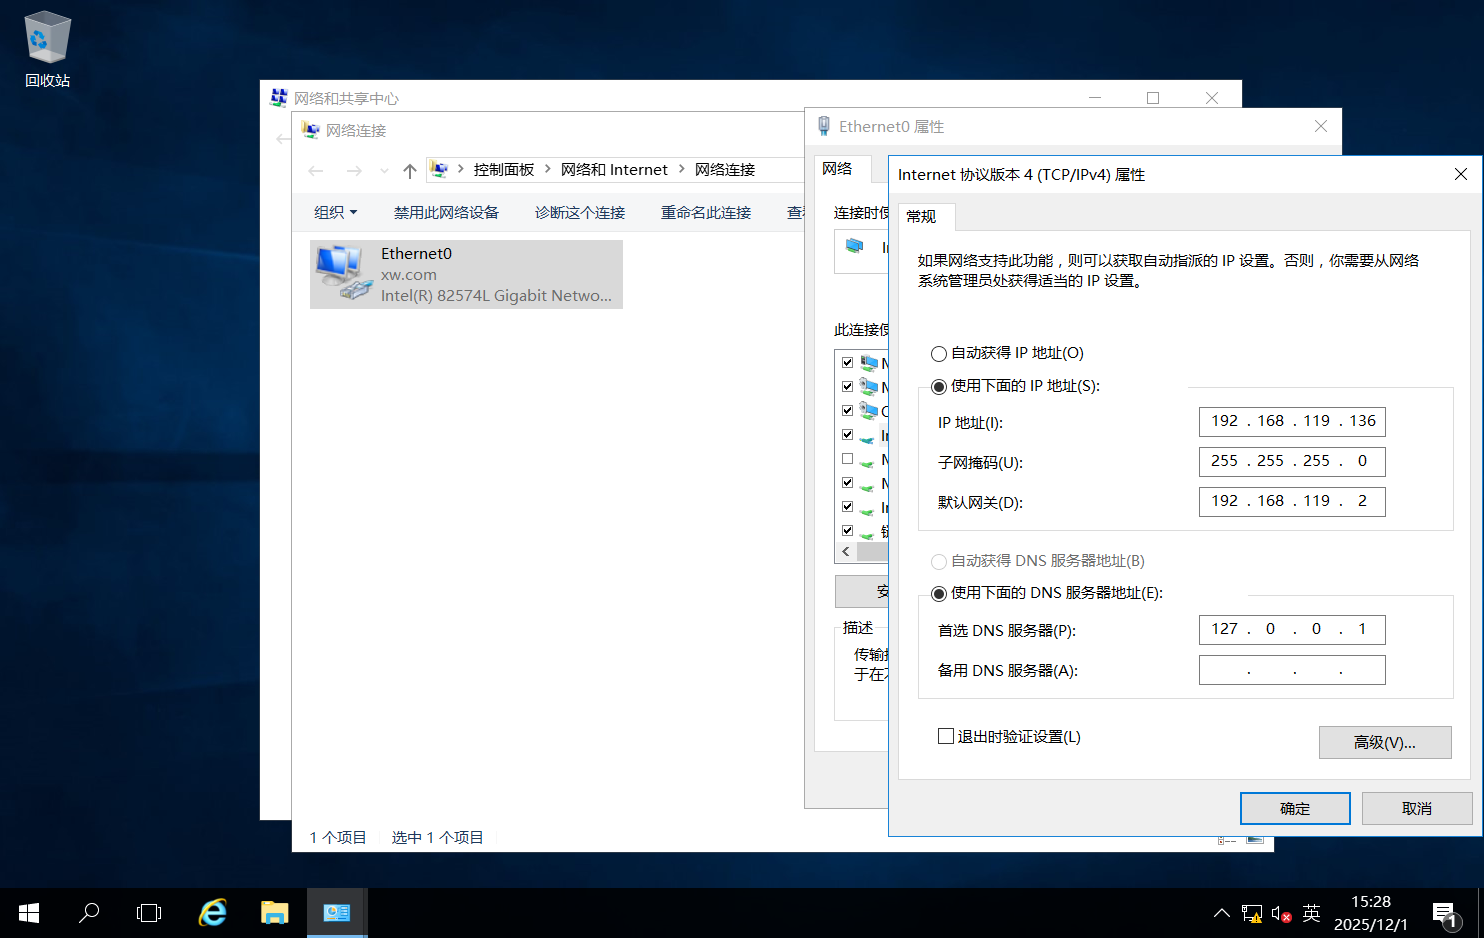Click the up navigation arrow in Explorer
The height and width of the screenshot is (938, 1484).
click(409, 169)
